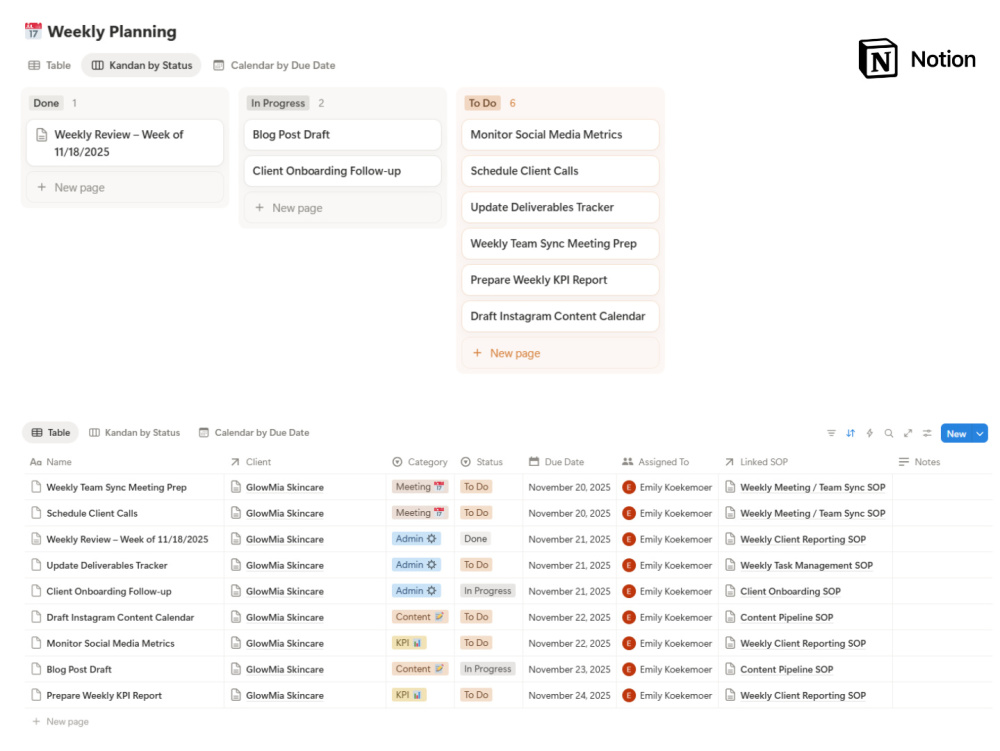The image size is (1000, 751).
Task: Click the search magnifier icon
Action: (888, 434)
